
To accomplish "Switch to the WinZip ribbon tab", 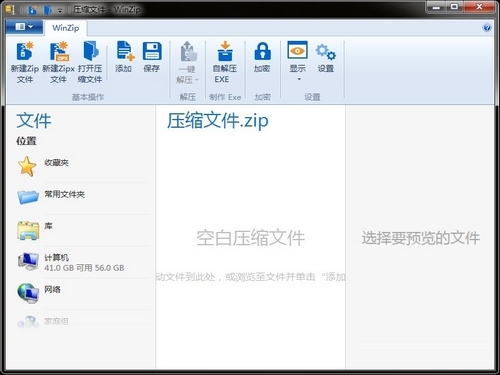I will tap(66, 28).
